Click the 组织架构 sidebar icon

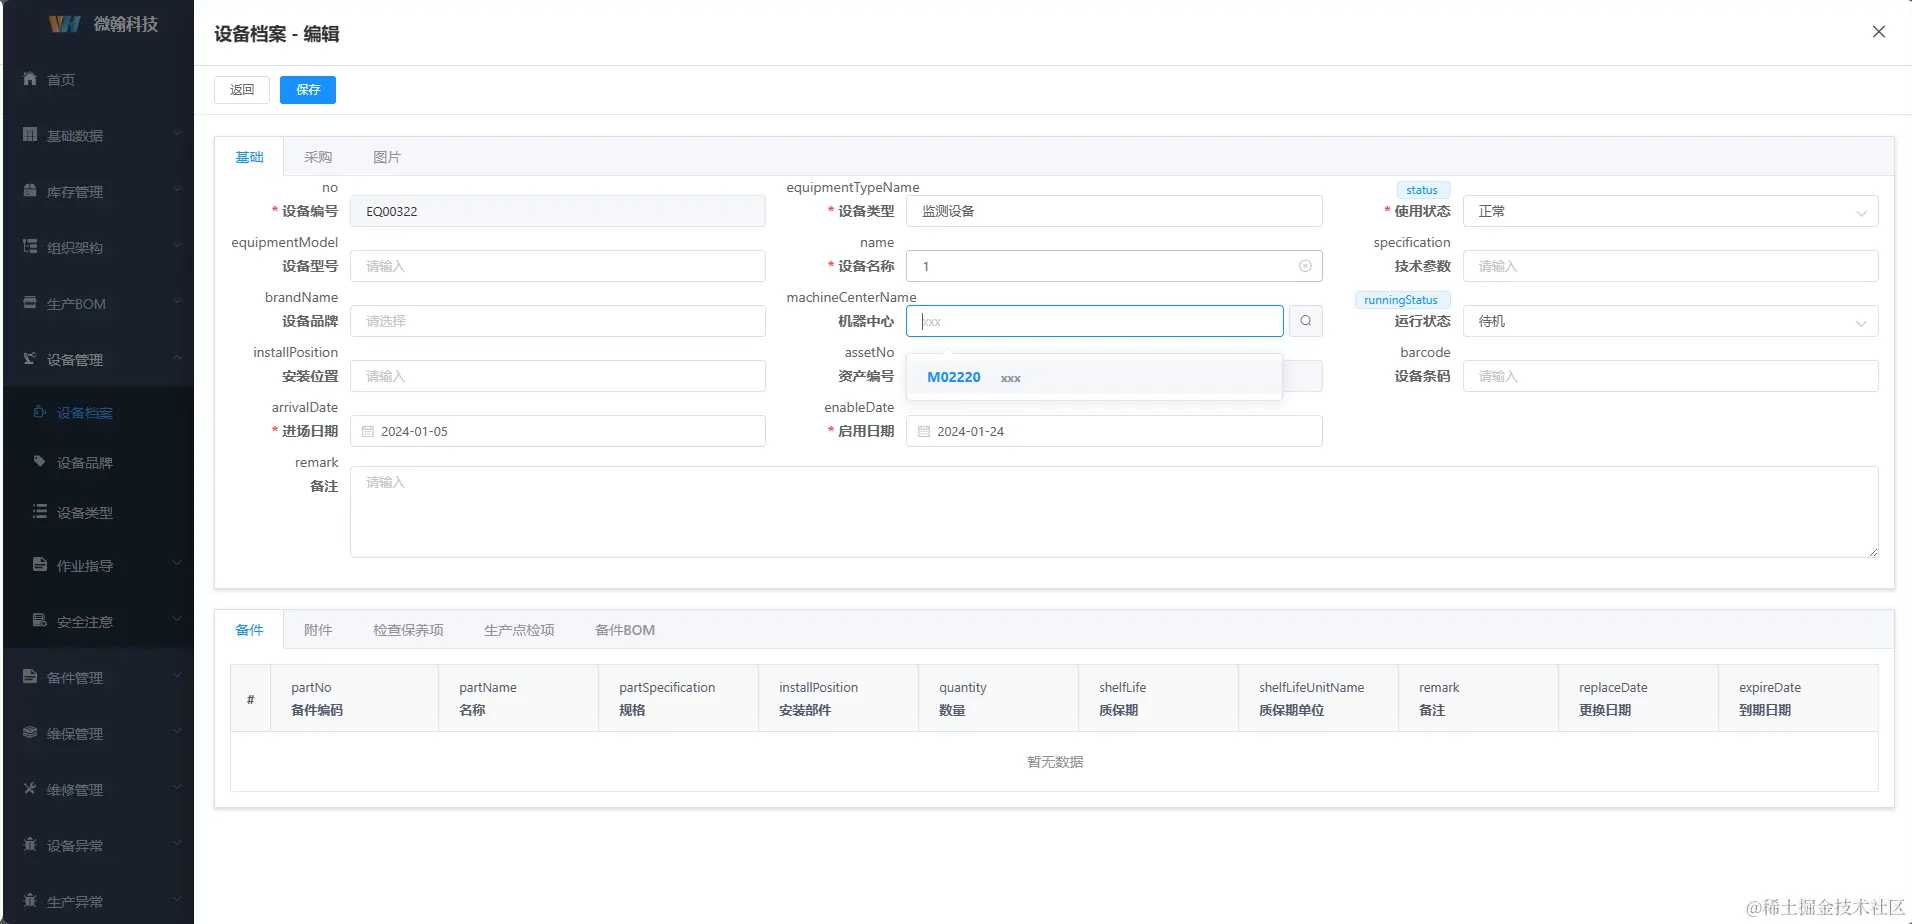(30, 247)
